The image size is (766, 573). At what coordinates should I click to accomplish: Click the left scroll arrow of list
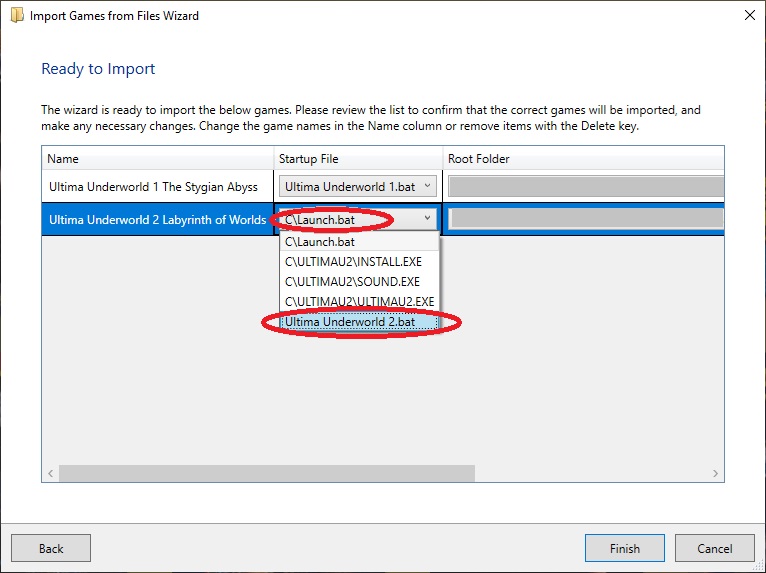pyautogui.click(x=50, y=473)
